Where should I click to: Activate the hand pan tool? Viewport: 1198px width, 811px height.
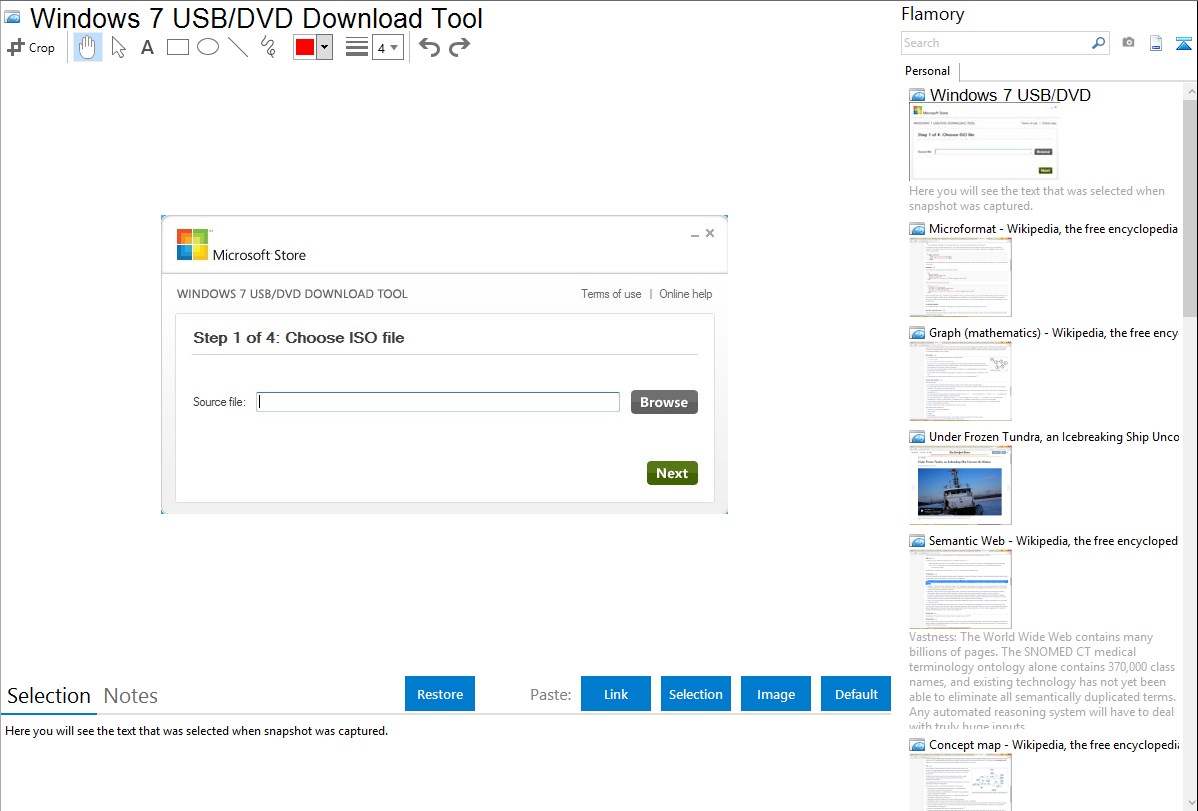[x=88, y=47]
